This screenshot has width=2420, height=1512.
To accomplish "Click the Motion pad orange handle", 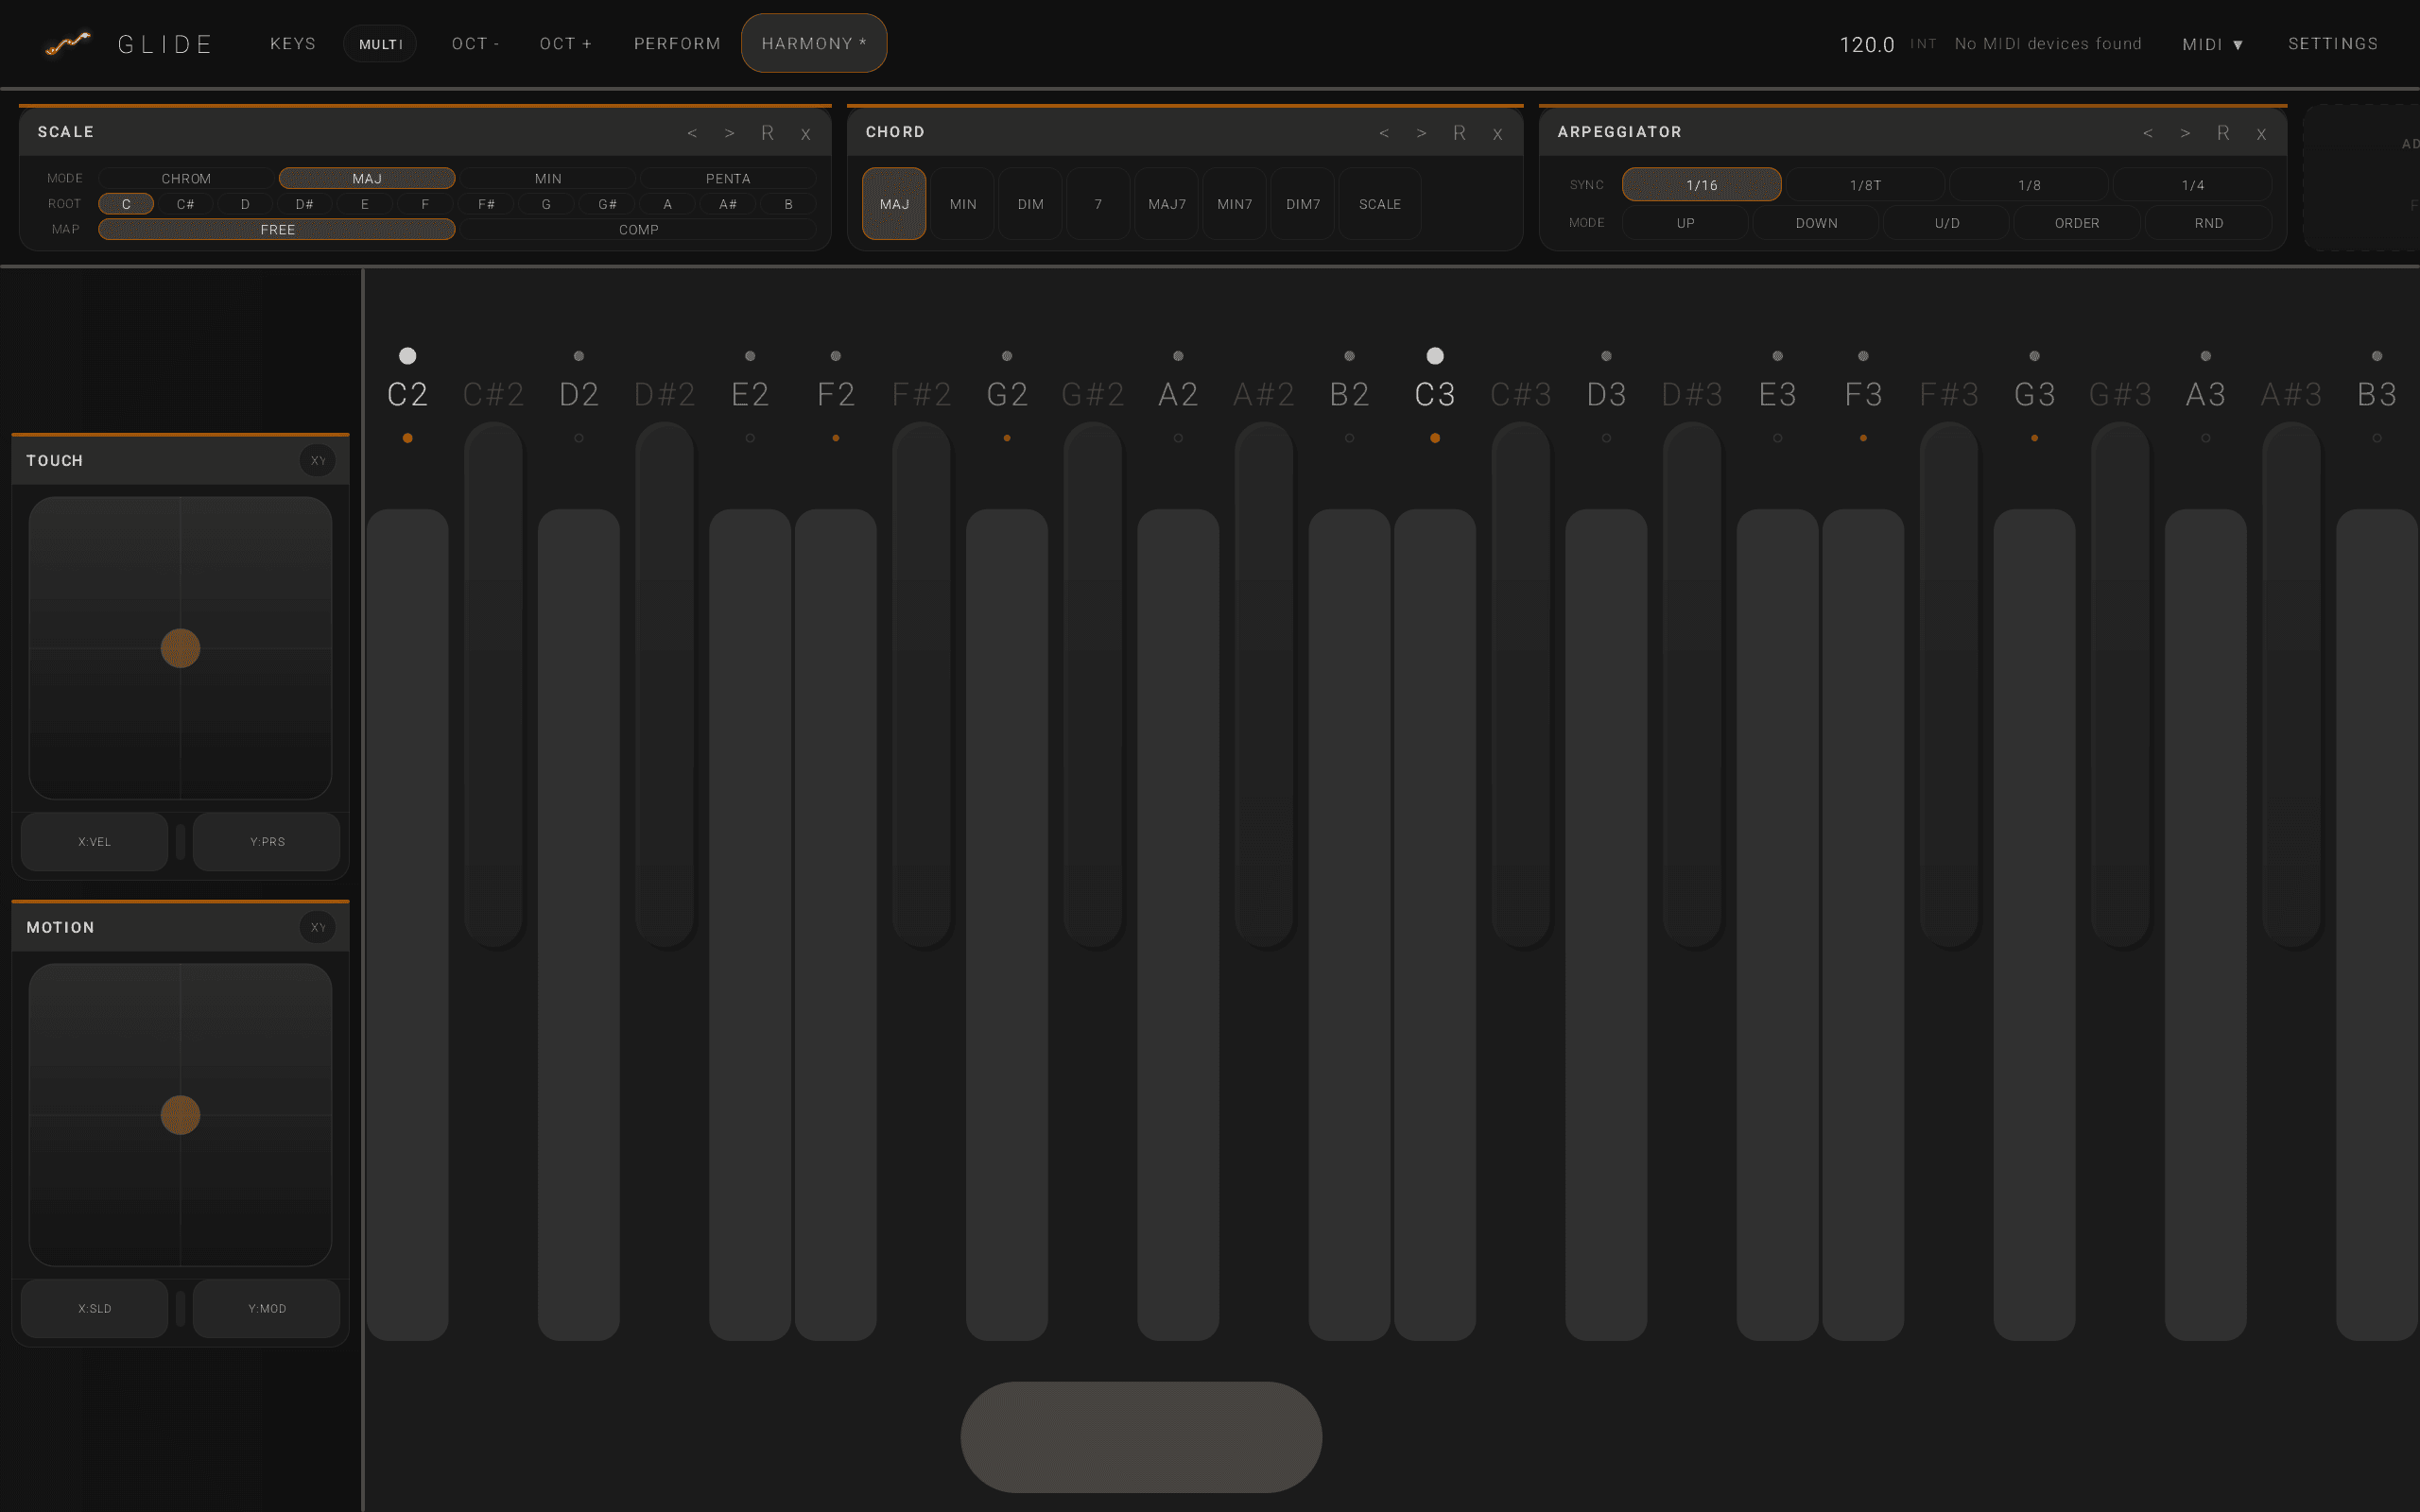I will pos(180,1115).
